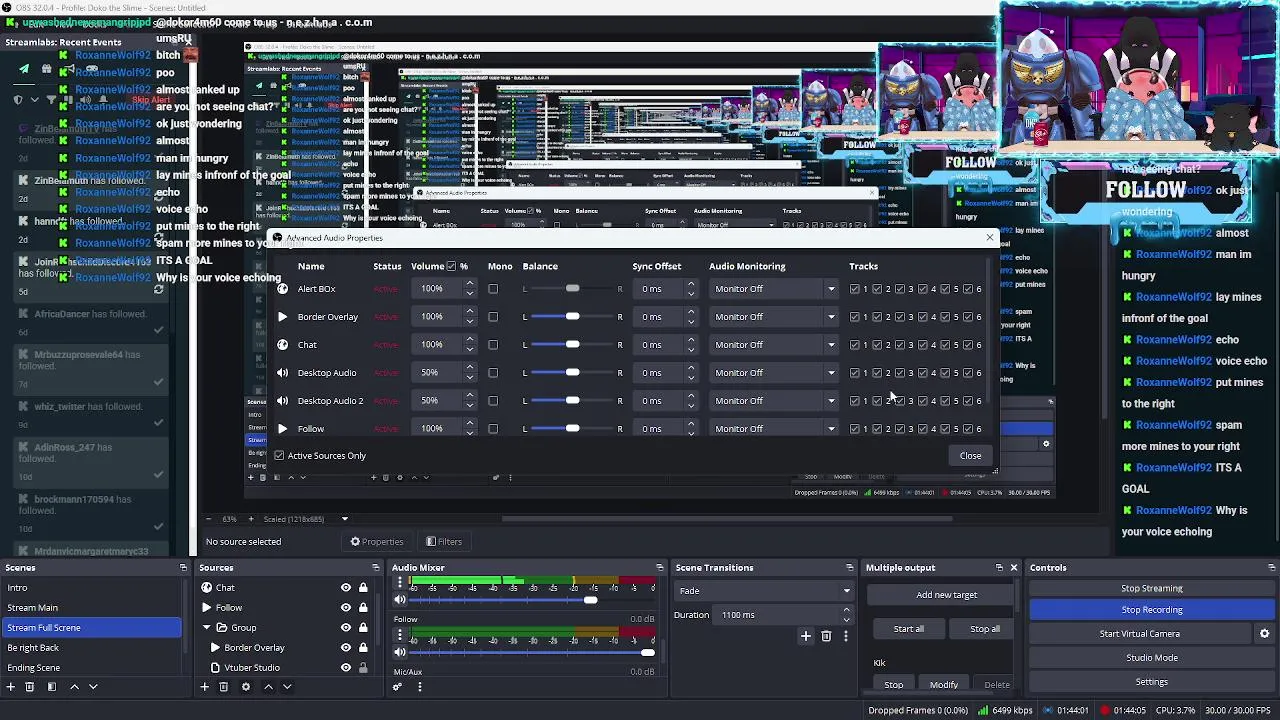
Task: Lock toggle for Vtuber Studio source
Action: click(x=363, y=668)
